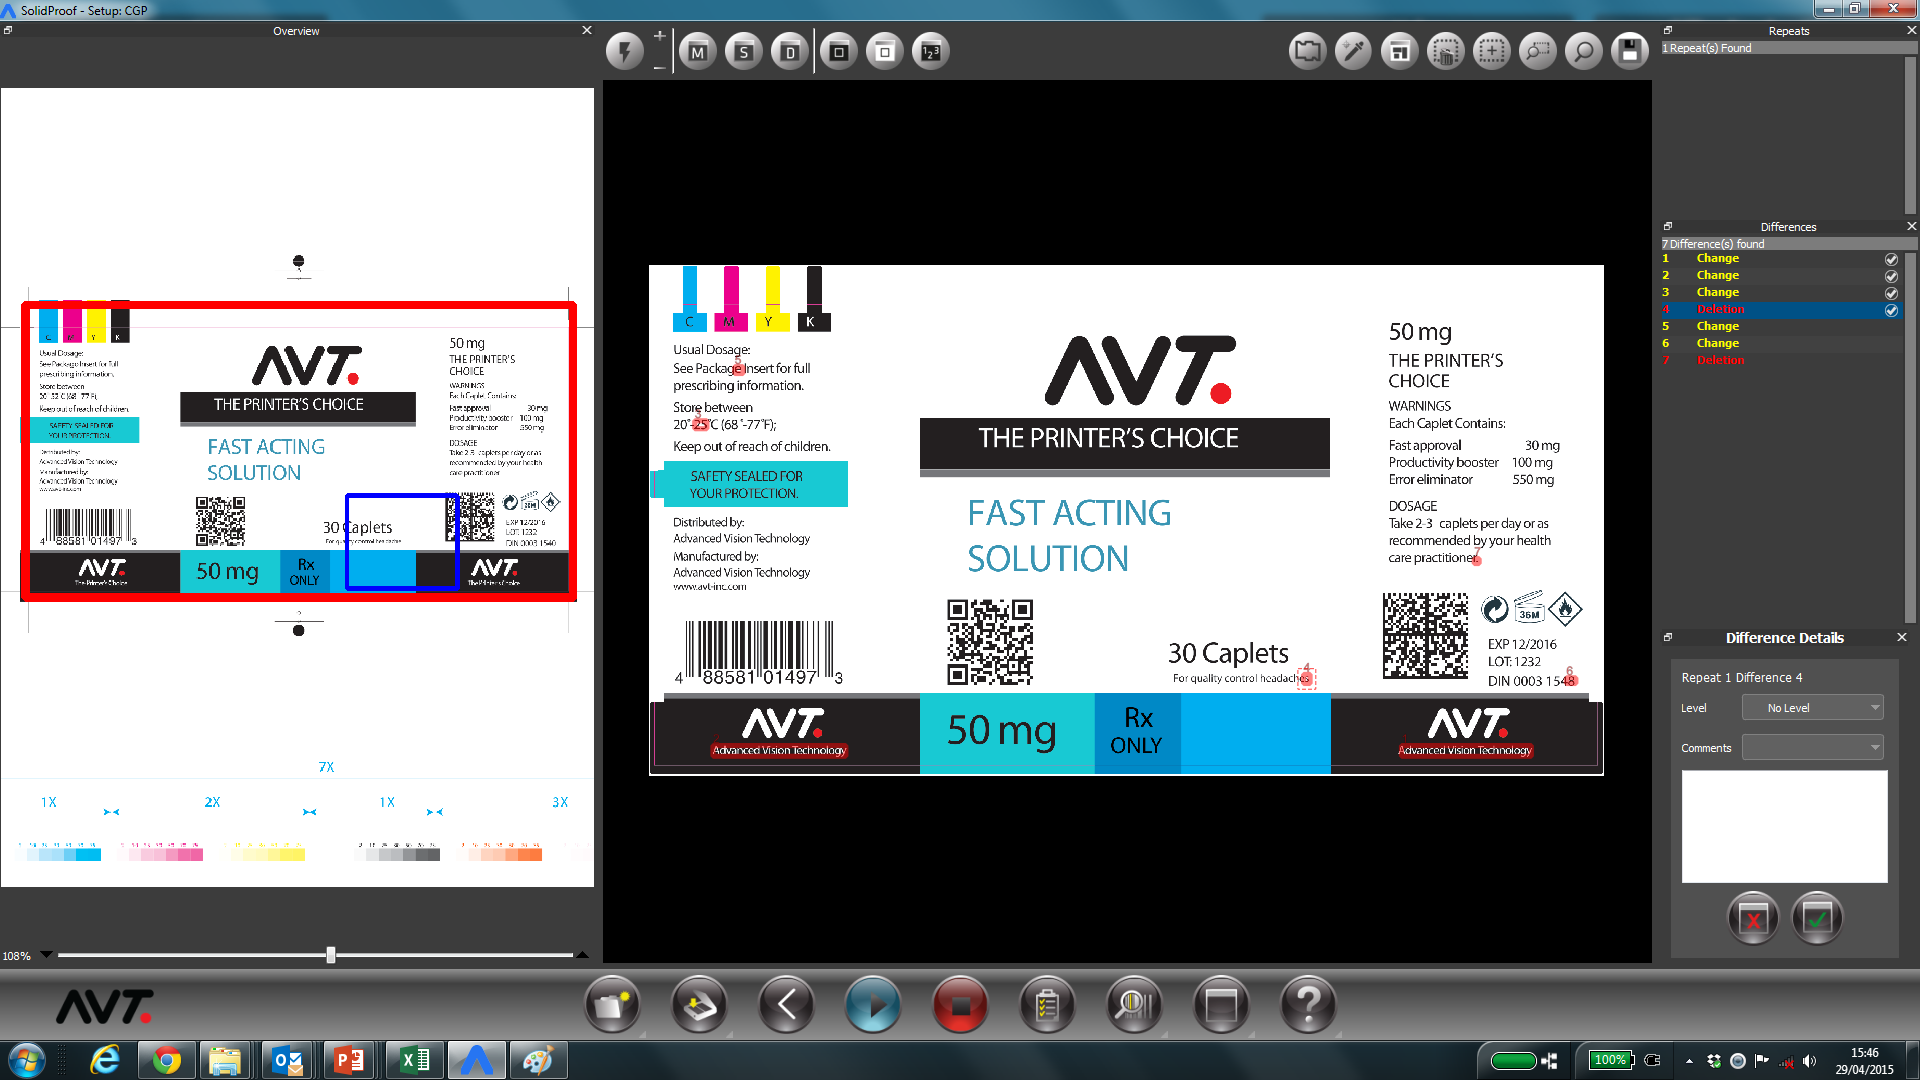1920x1080 pixels.
Task: Stop inspection with the red stop button
Action: [959, 1005]
